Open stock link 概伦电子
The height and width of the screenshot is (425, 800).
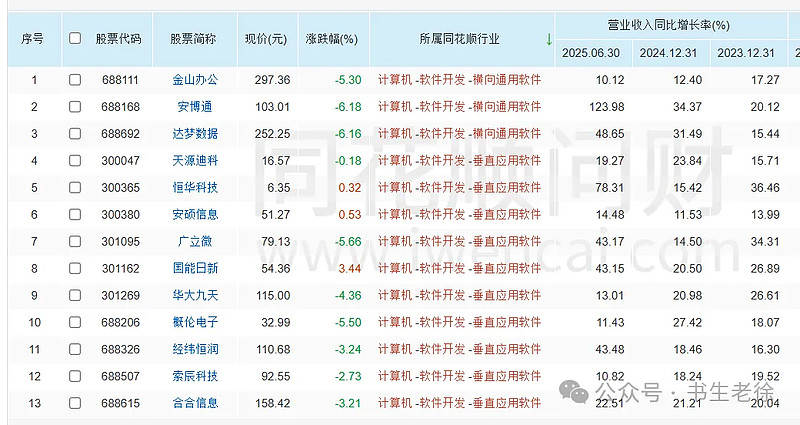pos(195,322)
